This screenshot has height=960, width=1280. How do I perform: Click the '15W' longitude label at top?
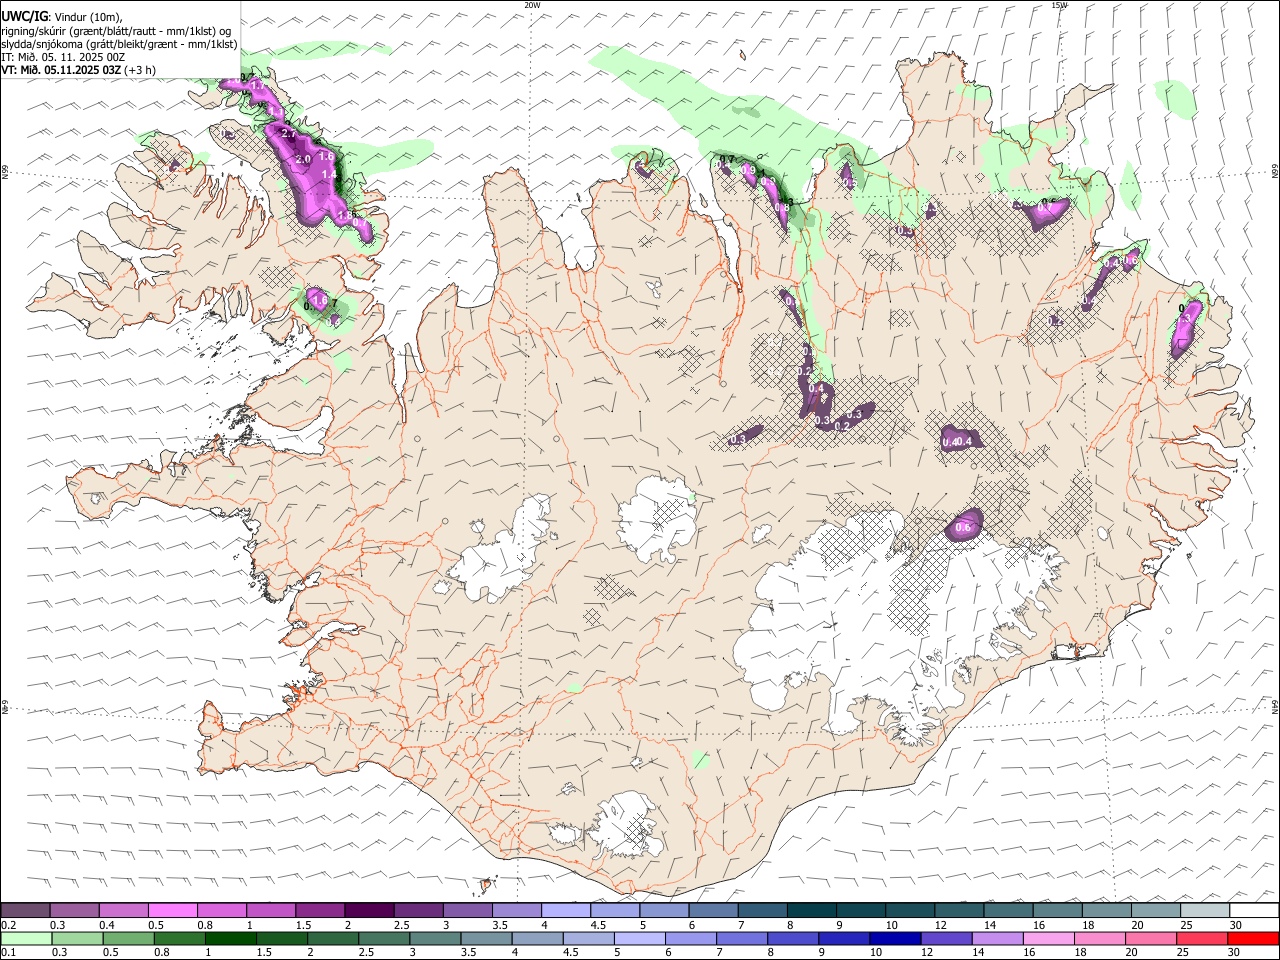(1059, 5)
